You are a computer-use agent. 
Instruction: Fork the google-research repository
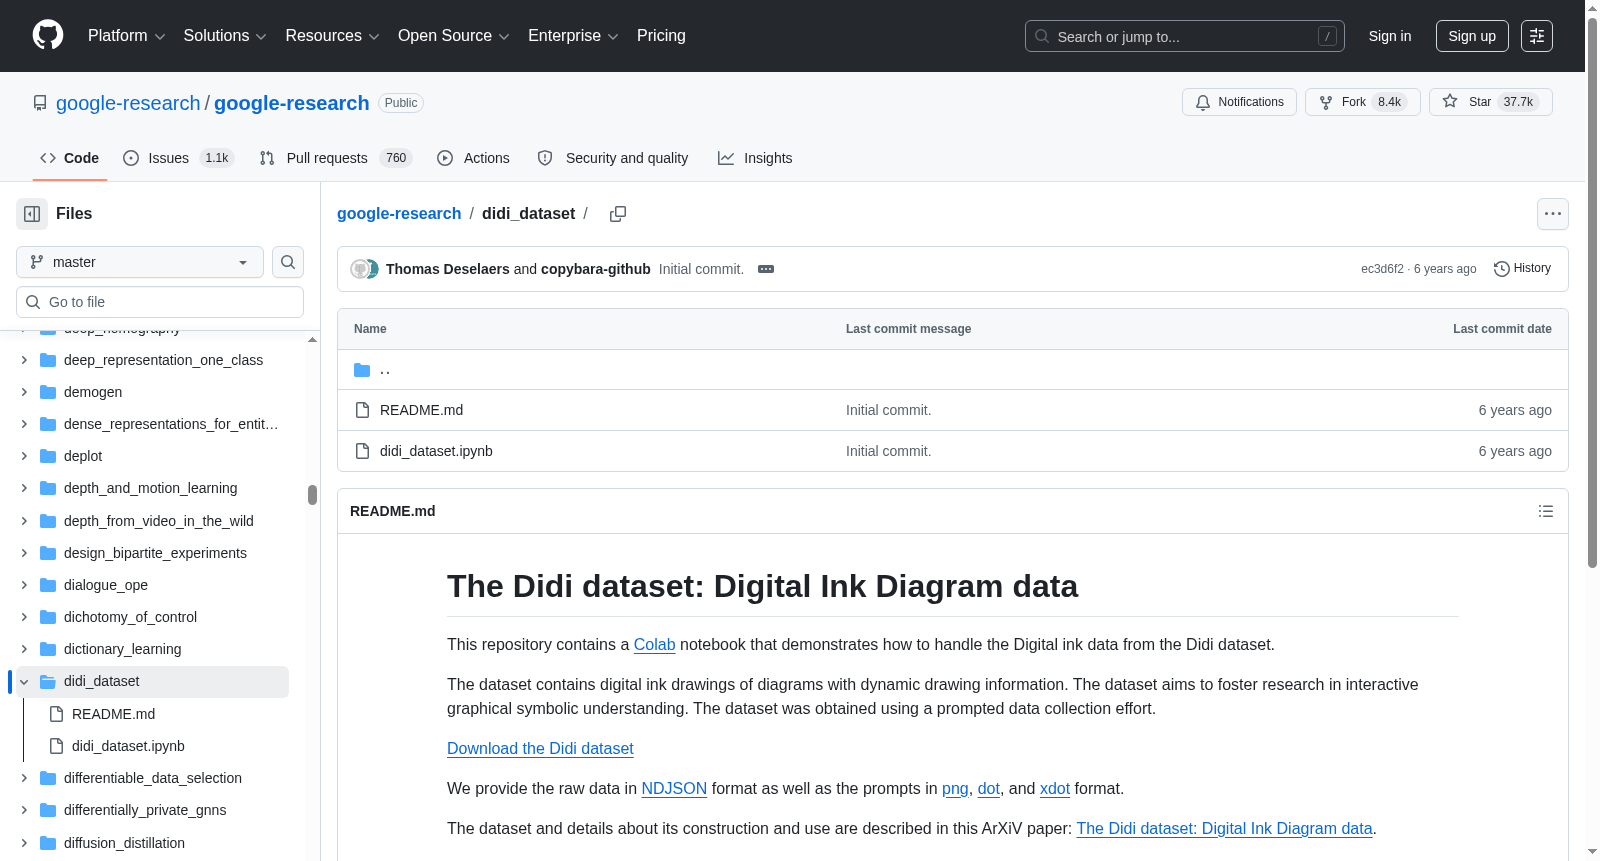(1363, 102)
